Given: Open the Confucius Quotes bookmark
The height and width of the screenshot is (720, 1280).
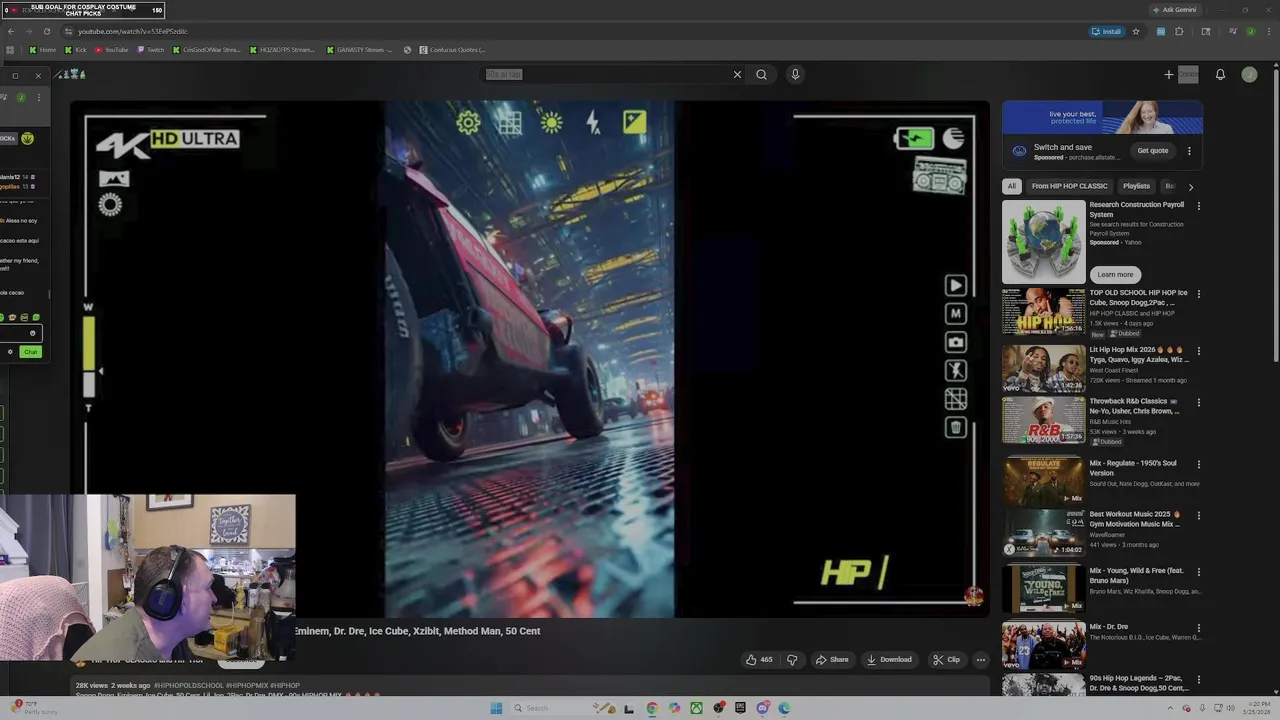Looking at the screenshot, I should coord(452,49).
